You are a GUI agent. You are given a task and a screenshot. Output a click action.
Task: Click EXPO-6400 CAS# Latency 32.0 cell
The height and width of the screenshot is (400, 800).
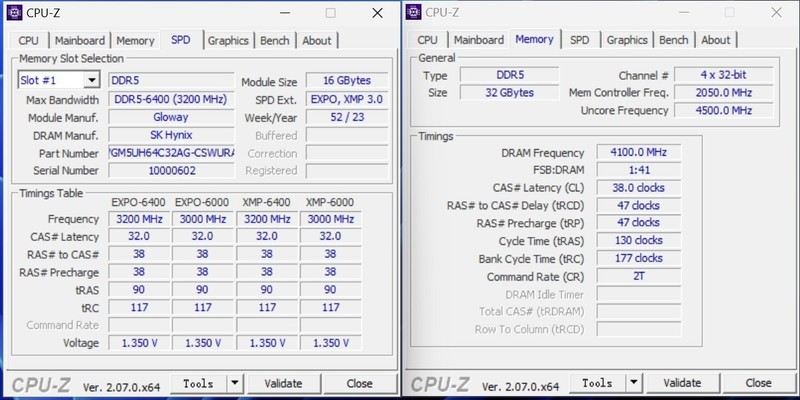pyautogui.click(x=139, y=237)
